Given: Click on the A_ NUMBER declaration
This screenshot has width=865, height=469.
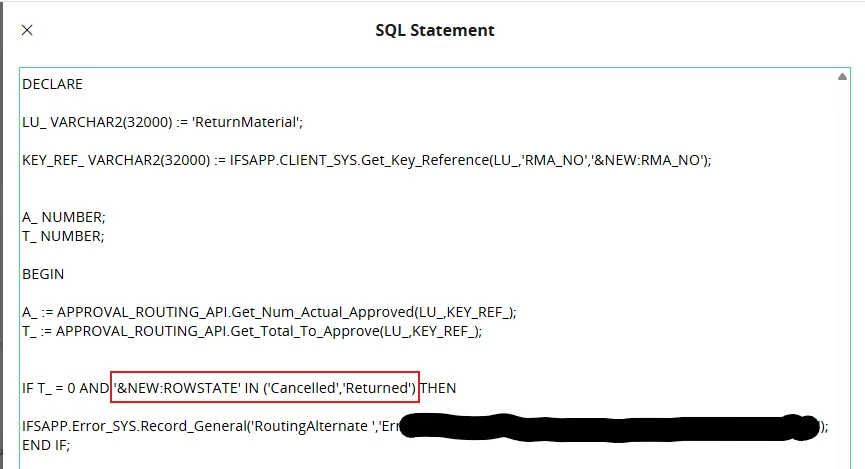Looking at the screenshot, I should tap(63, 217).
